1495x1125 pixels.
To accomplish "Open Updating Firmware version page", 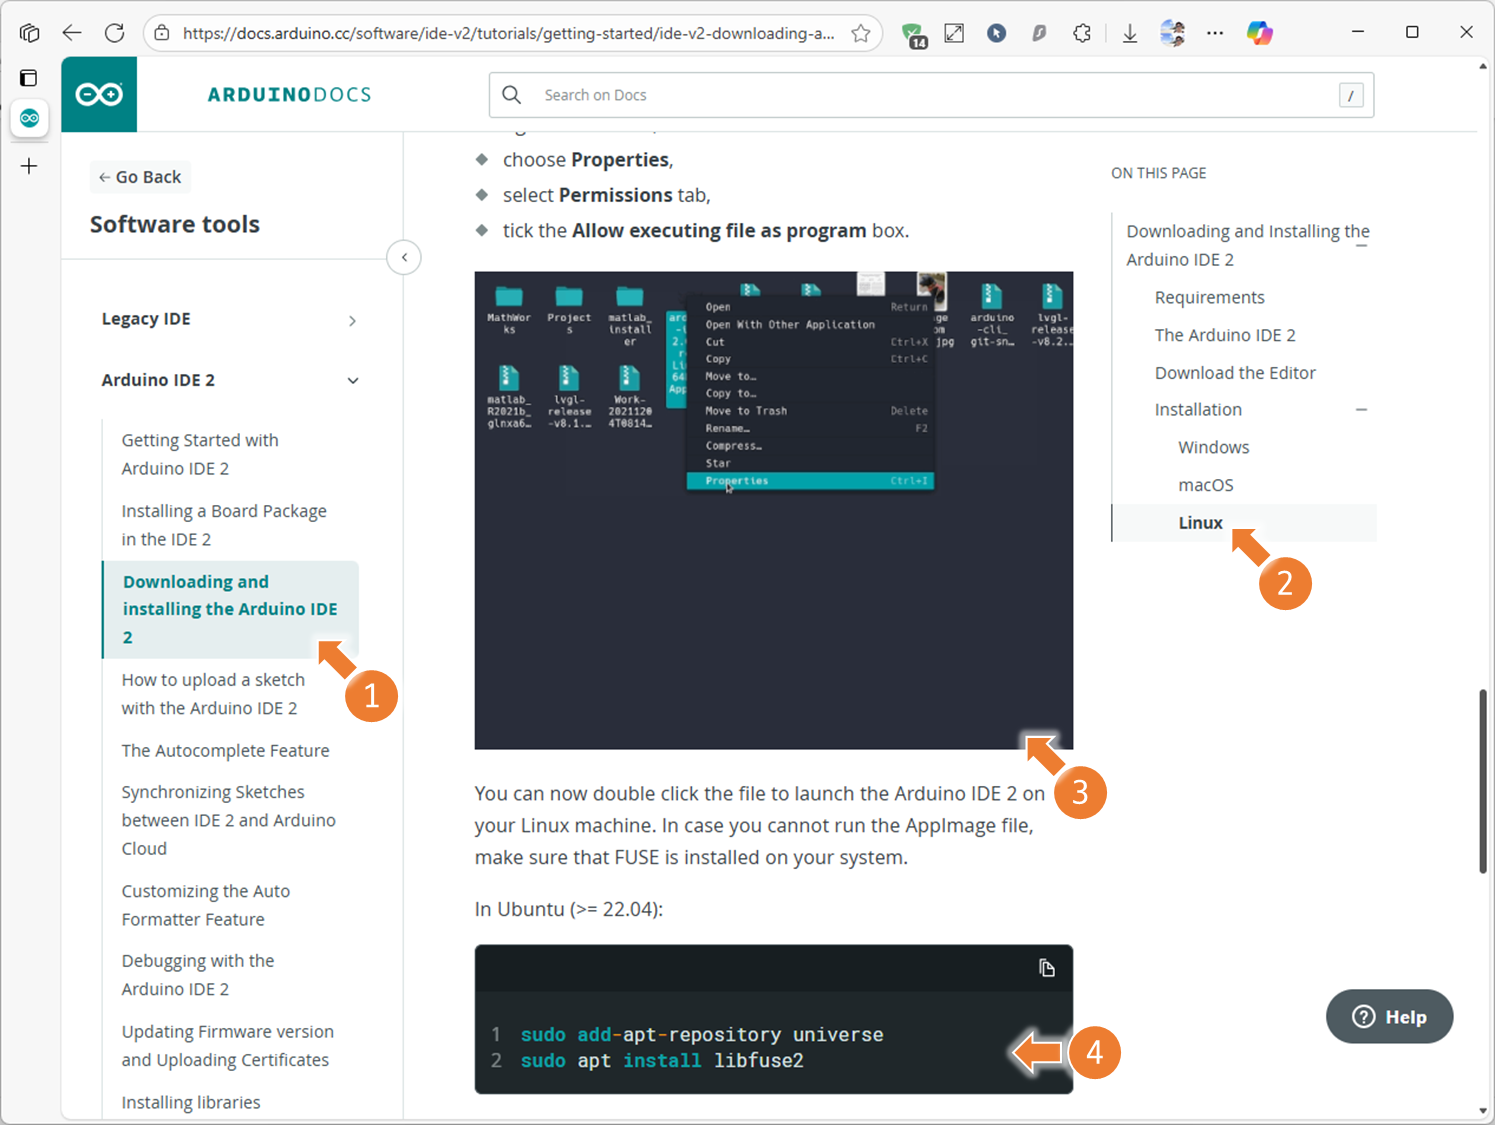I will point(228,1046).
